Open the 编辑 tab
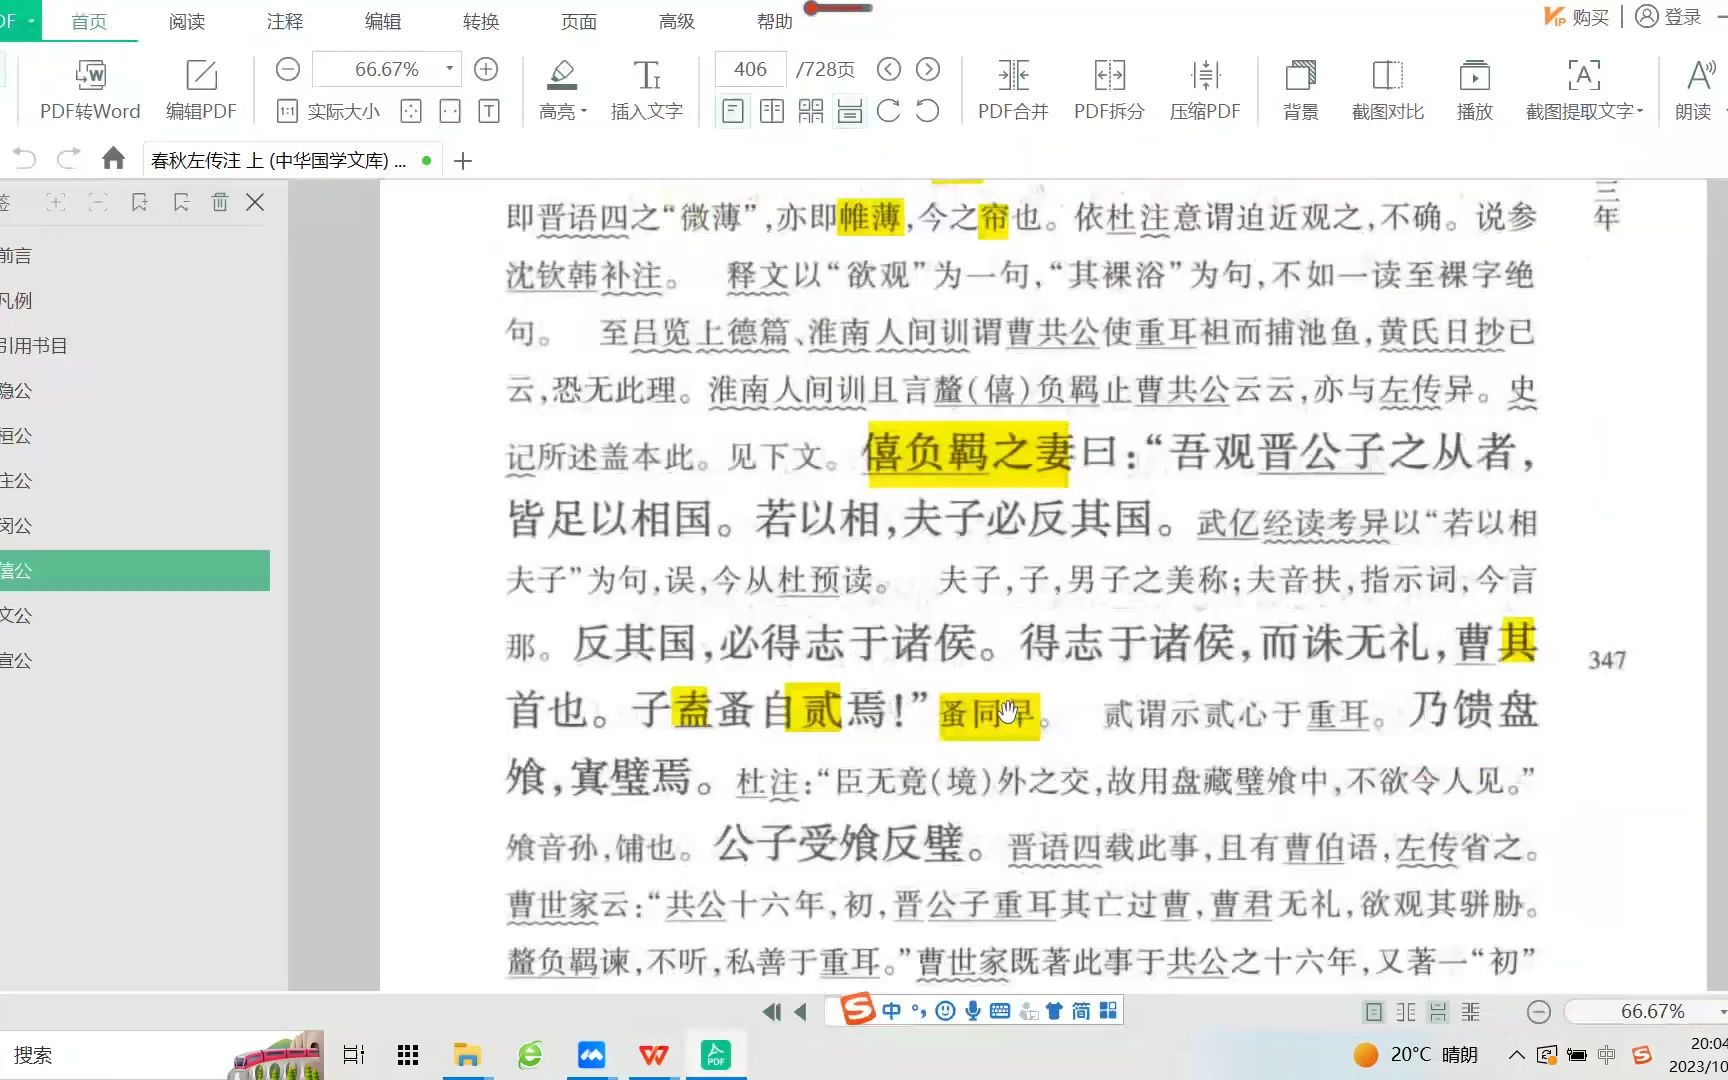 point(383,21)
